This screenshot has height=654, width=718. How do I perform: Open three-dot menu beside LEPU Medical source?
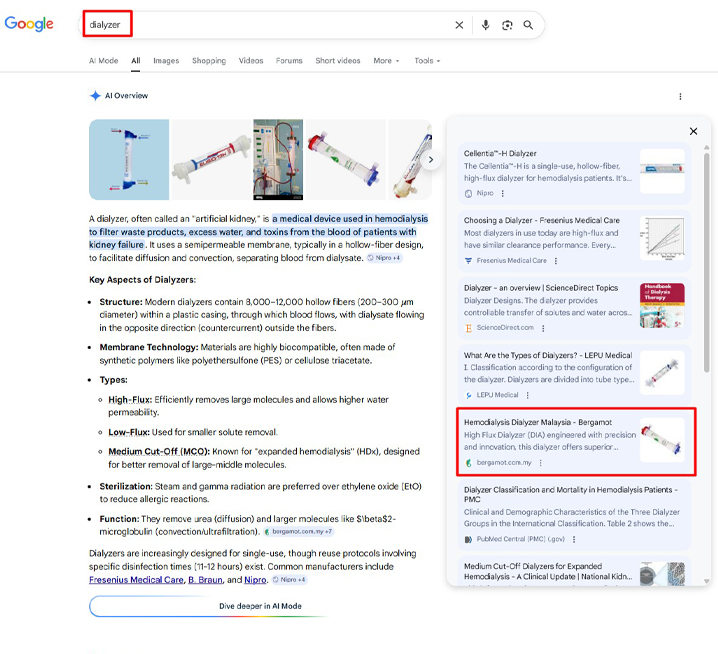(x=528, y=395)
